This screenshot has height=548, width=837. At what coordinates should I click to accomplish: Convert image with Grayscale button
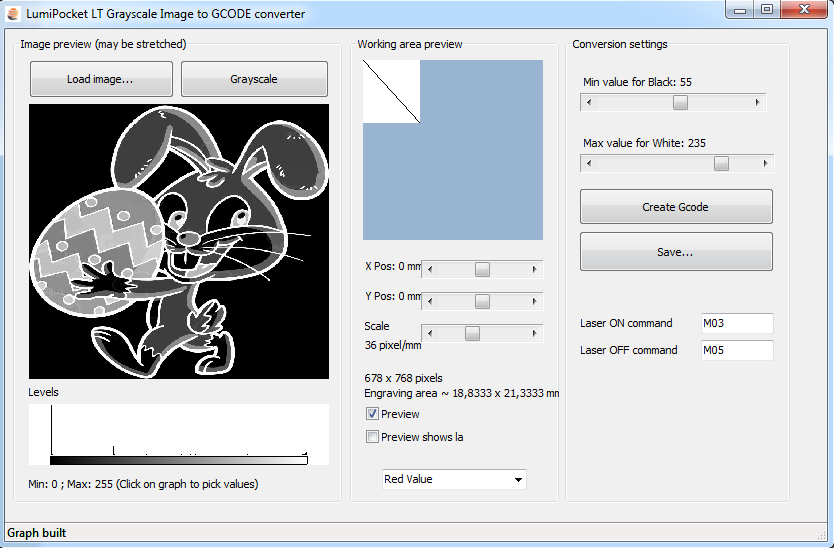(x=254, y=79)
